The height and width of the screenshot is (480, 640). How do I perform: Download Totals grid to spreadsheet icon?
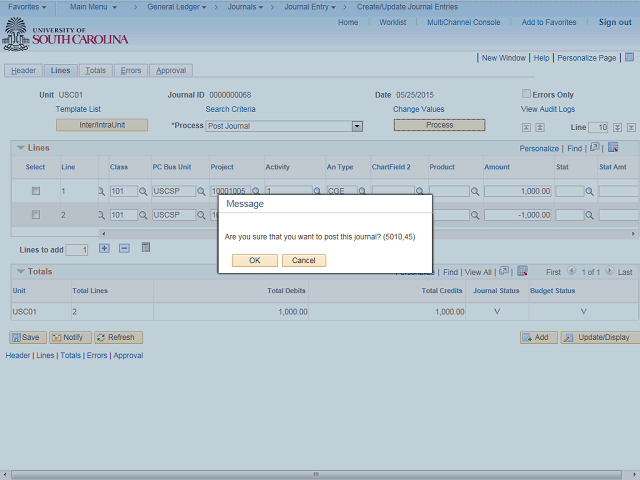[x=522, y=271]
